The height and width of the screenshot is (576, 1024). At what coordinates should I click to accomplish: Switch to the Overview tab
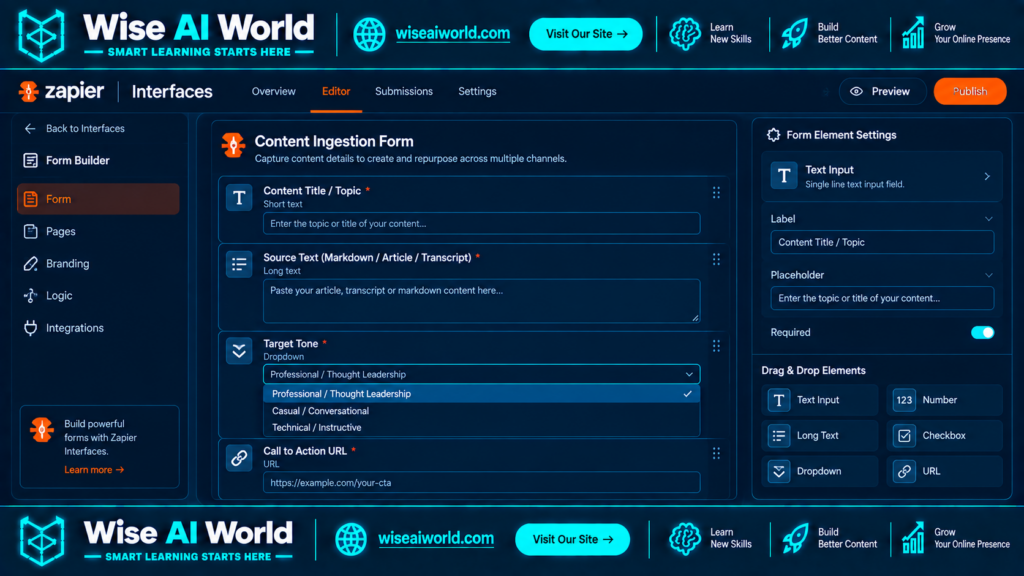[x=274, y=91]
